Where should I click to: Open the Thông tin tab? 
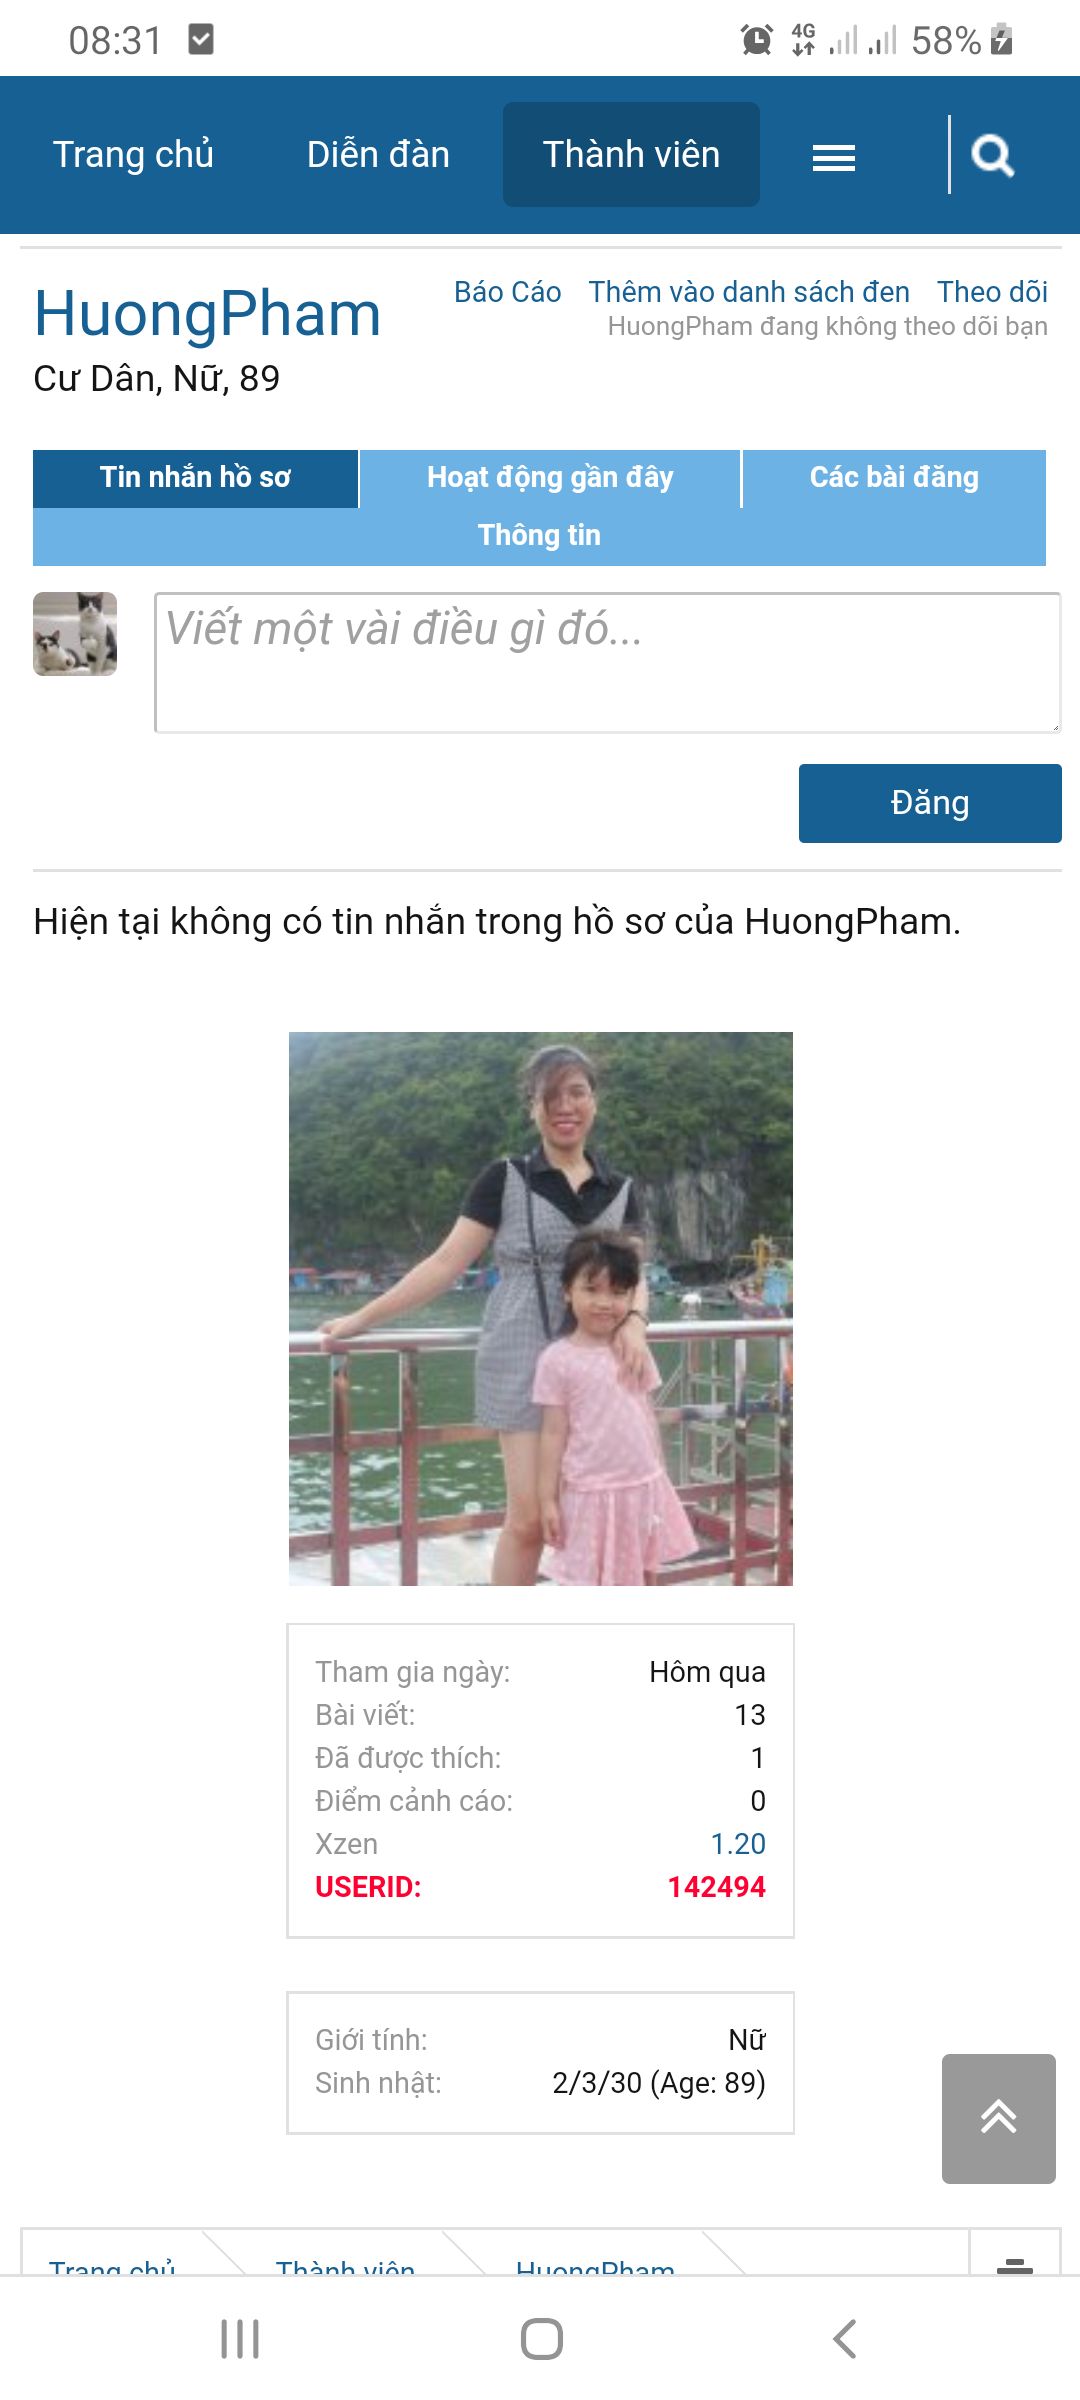[539, 536]
